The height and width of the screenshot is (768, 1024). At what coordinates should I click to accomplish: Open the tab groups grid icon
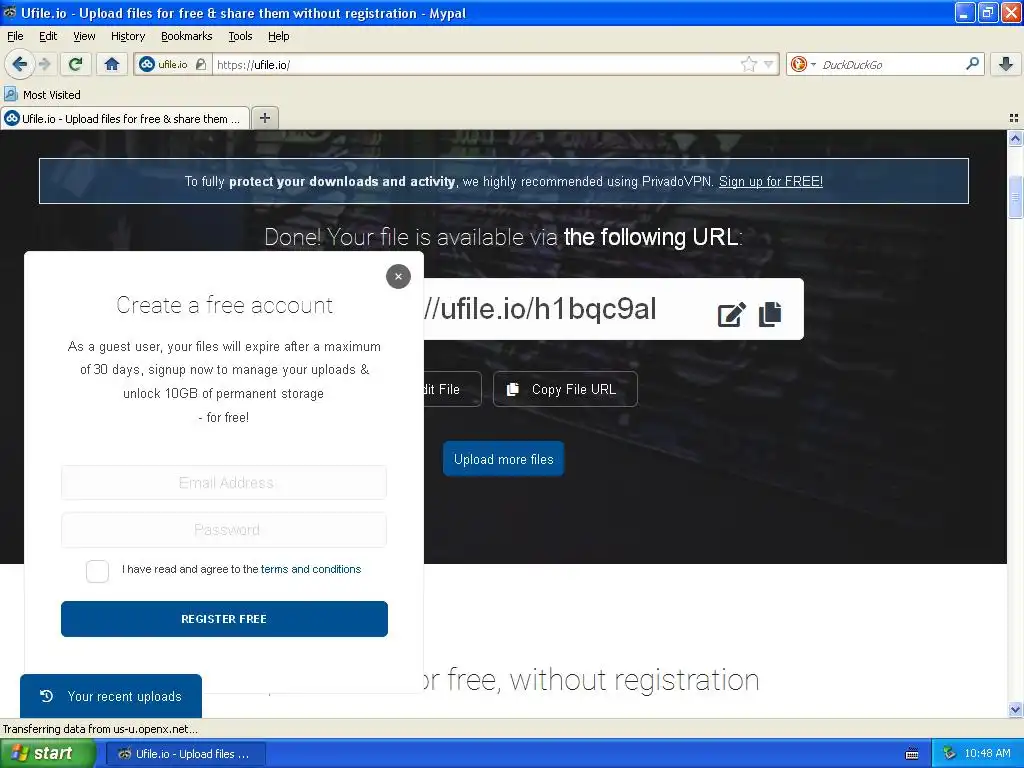pos(1014,118)
